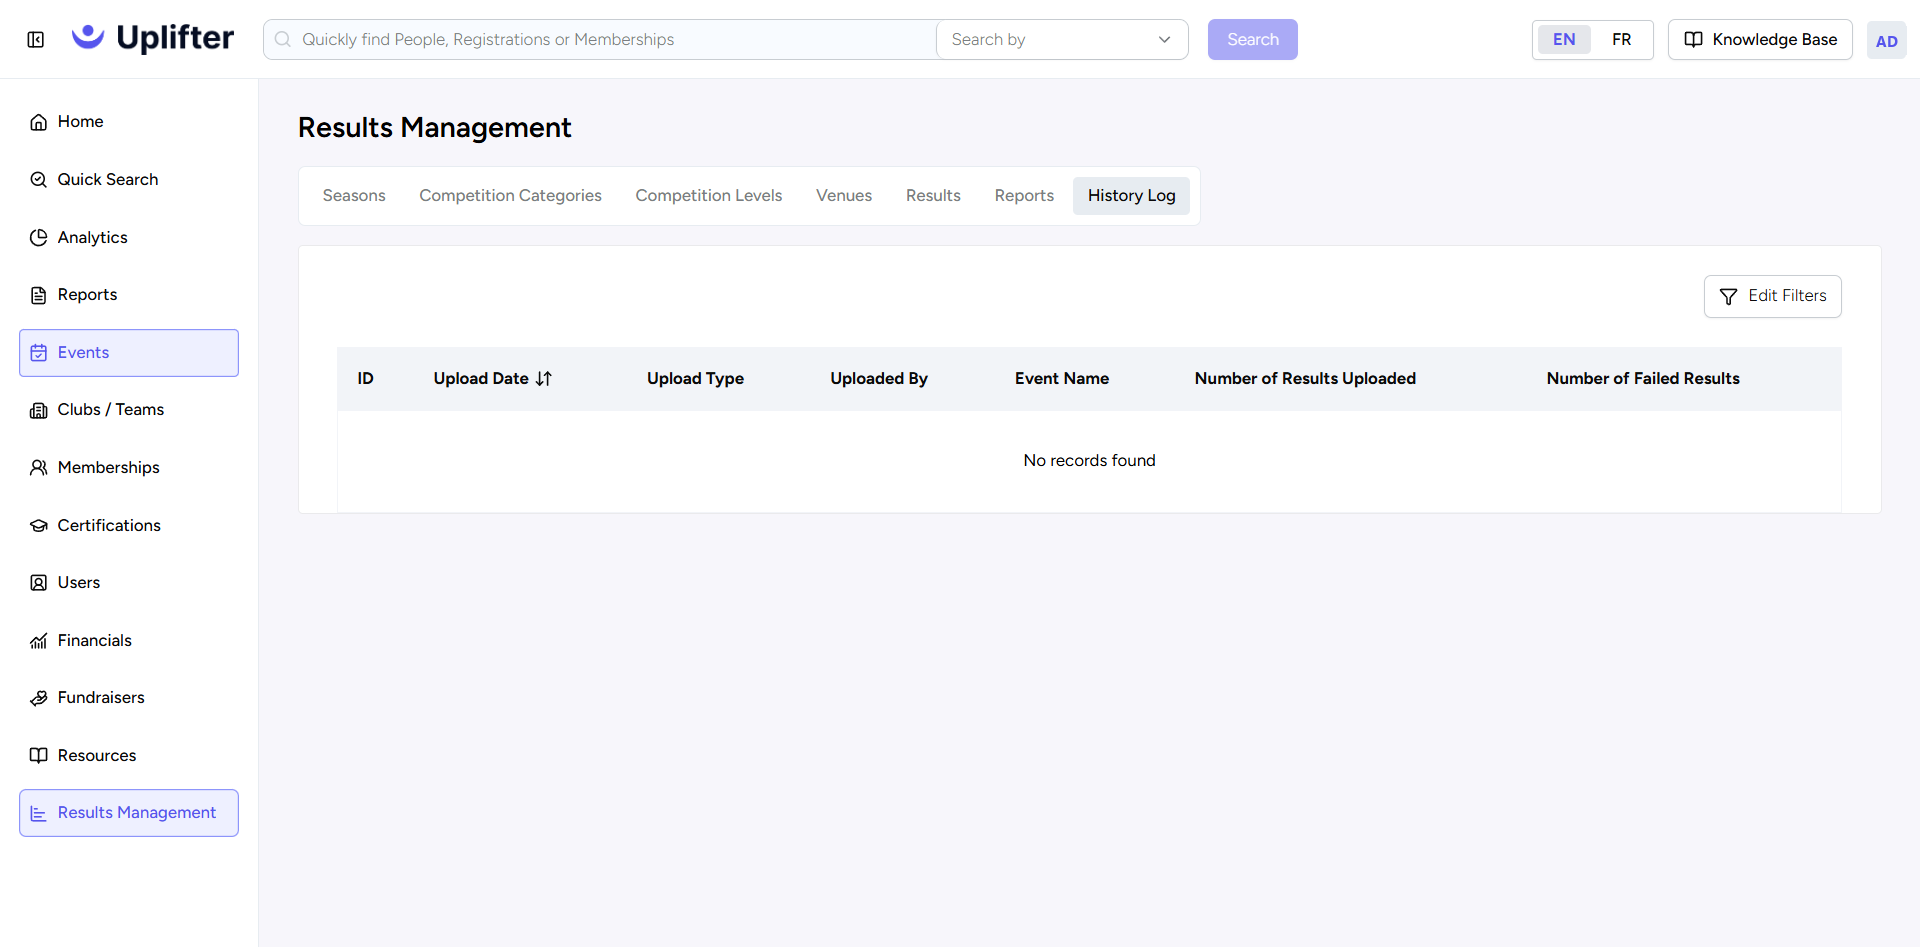Click the Financials chart icon

pos(39,641)
